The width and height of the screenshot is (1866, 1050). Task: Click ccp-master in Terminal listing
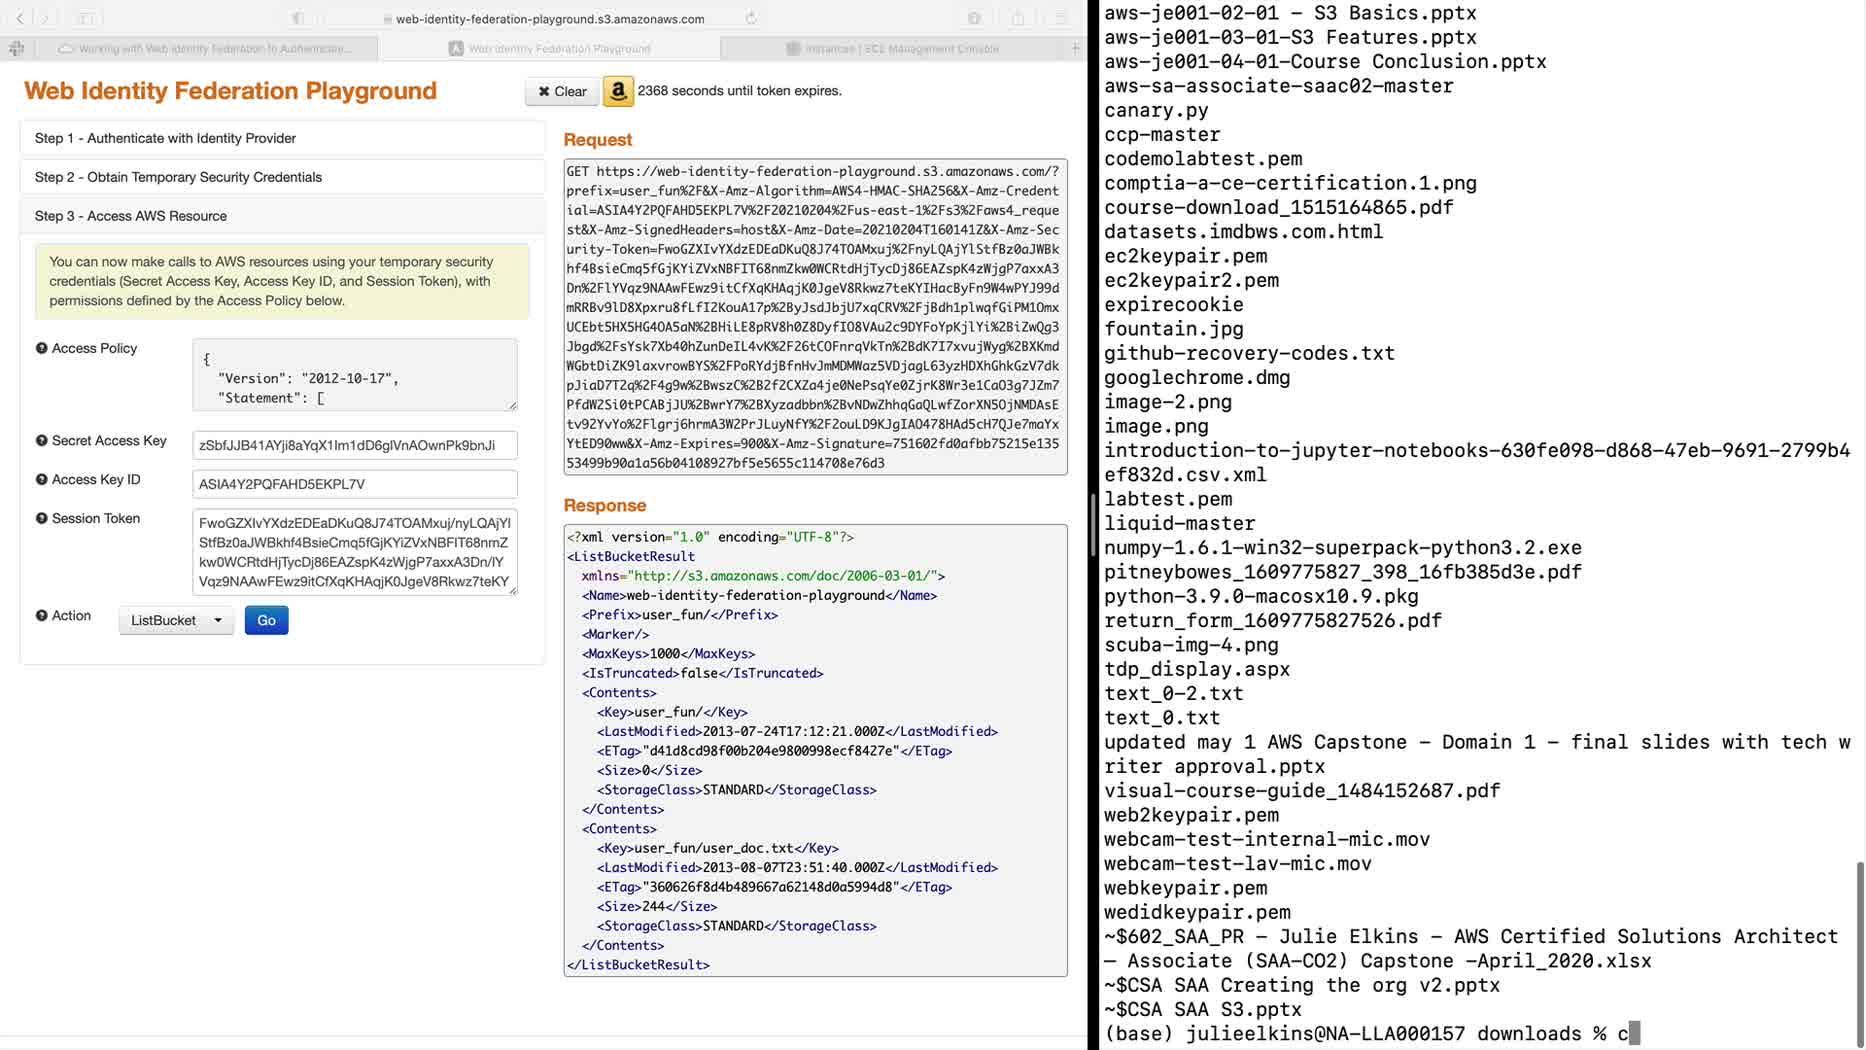tap(1162, 135)
